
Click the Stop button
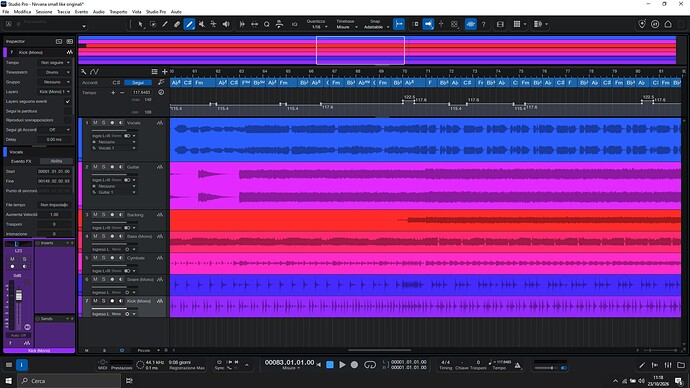(x=330, y=365)
